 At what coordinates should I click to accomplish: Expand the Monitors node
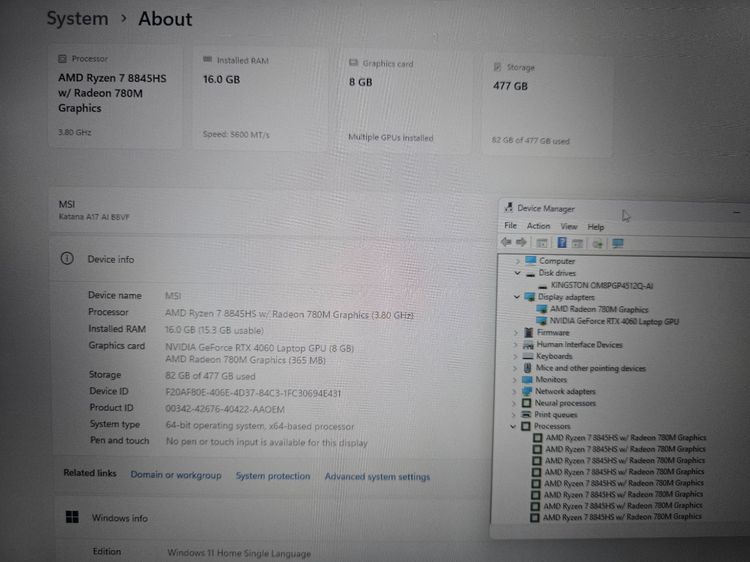(x=514, y=380)
